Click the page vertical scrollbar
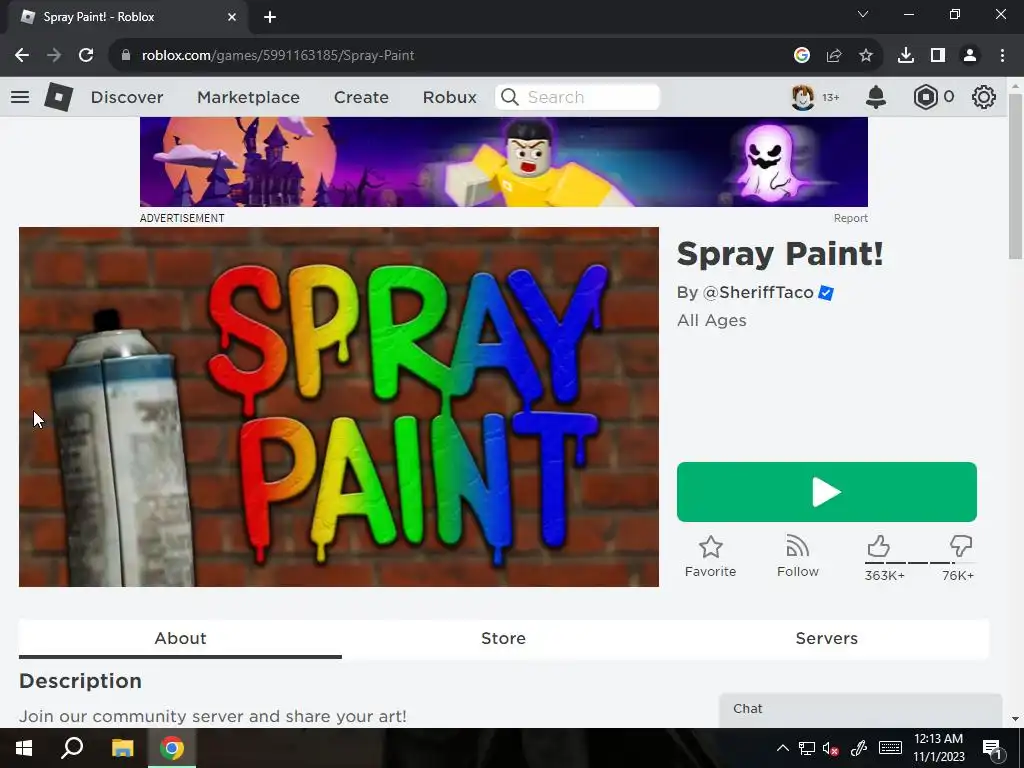The height and width of the screenshot is (768, 1024). [x=1016, y=176]
